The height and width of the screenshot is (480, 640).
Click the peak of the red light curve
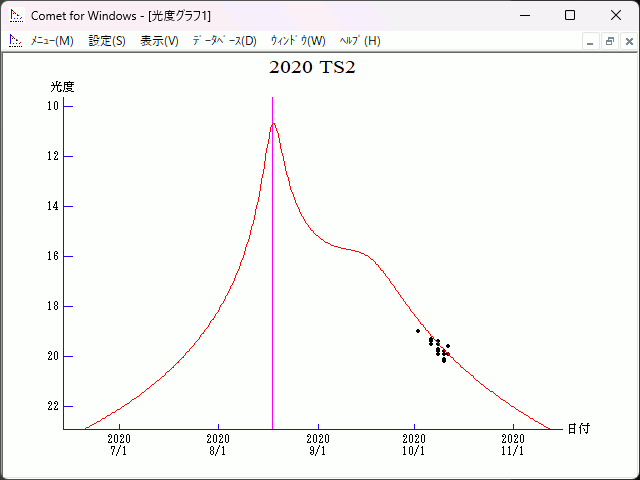(x=273, y=123)
